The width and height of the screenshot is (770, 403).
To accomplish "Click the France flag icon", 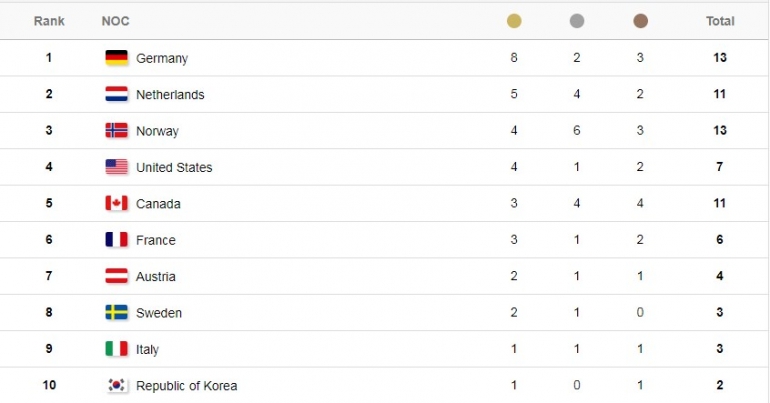I will coord(116,240).
